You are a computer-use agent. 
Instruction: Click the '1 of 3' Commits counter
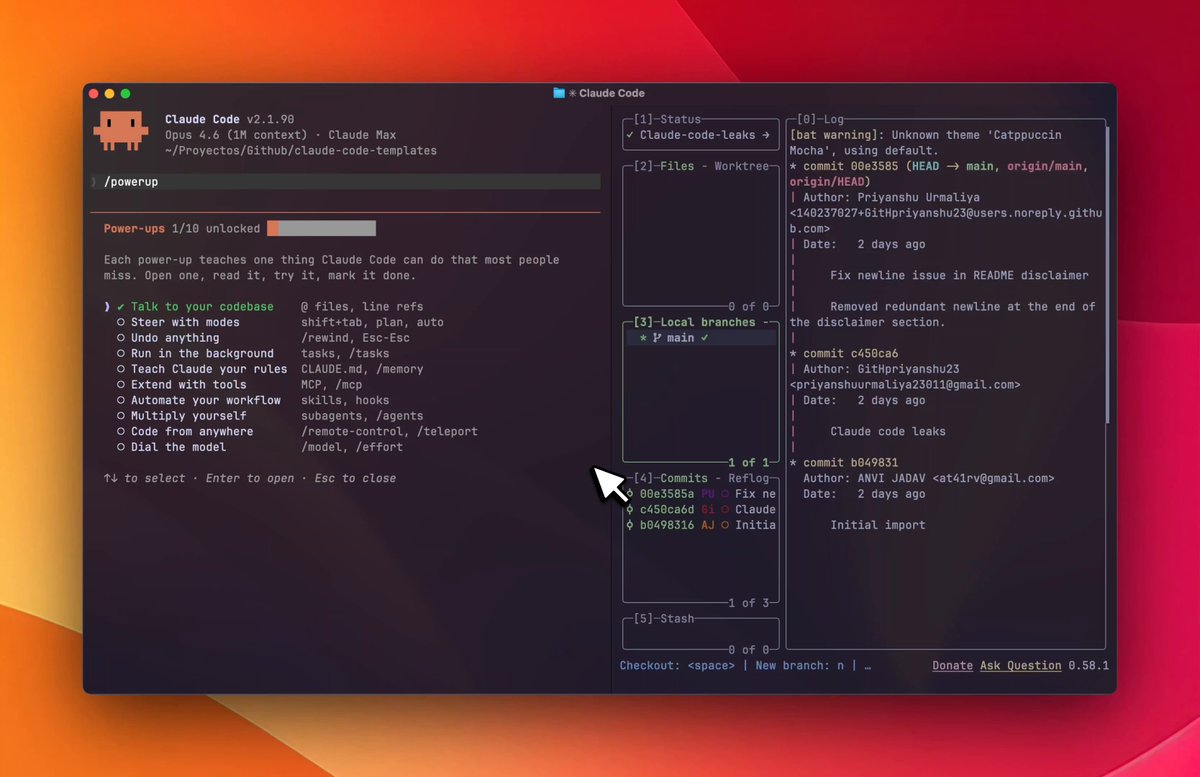pos(749,603)
